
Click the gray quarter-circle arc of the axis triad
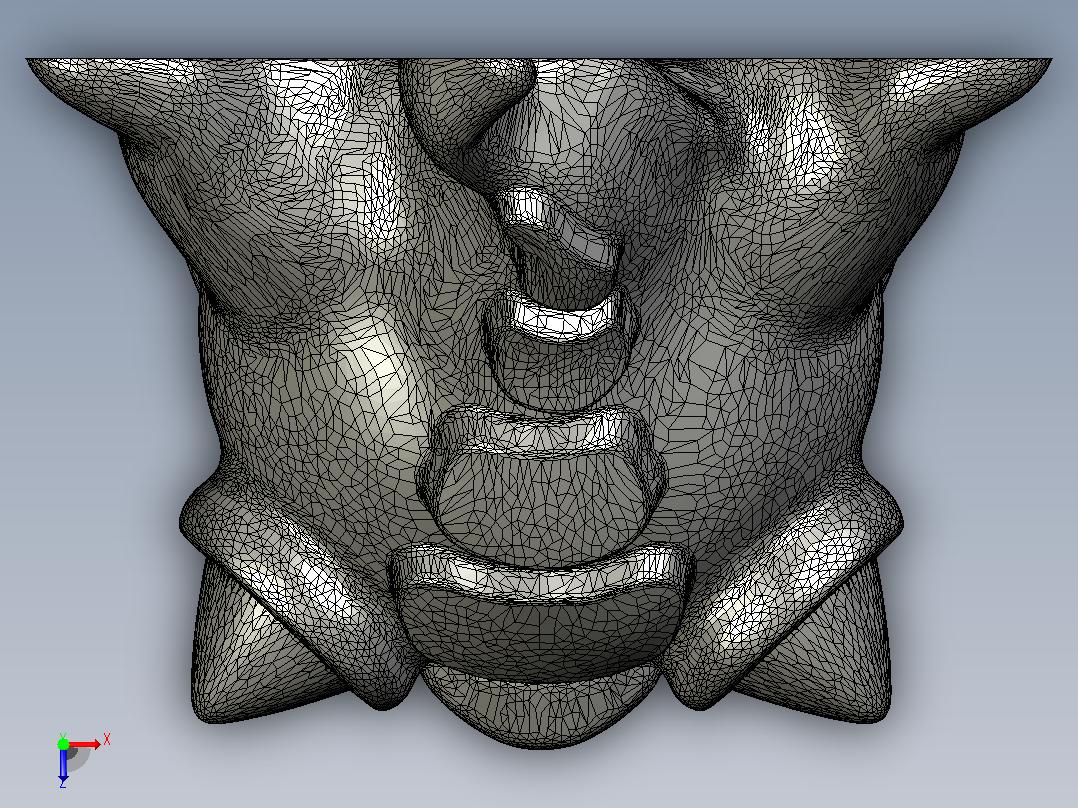coord(79,760)
